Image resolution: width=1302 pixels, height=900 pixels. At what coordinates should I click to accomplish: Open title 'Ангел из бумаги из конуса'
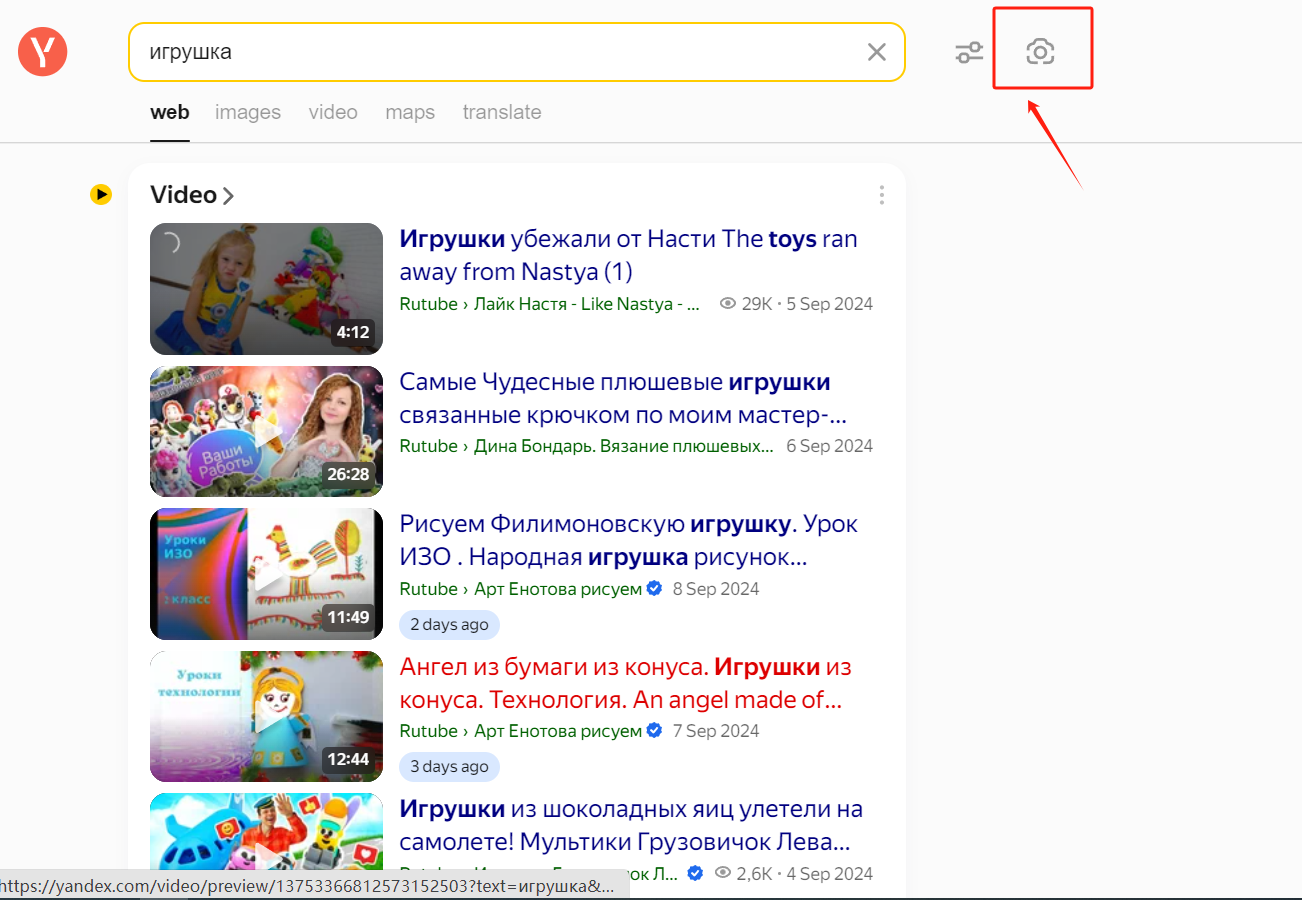point(625,683)
